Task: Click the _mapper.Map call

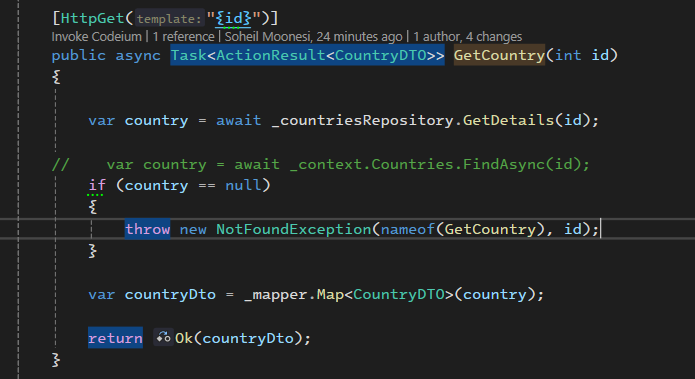Action: tap(294, 294)
